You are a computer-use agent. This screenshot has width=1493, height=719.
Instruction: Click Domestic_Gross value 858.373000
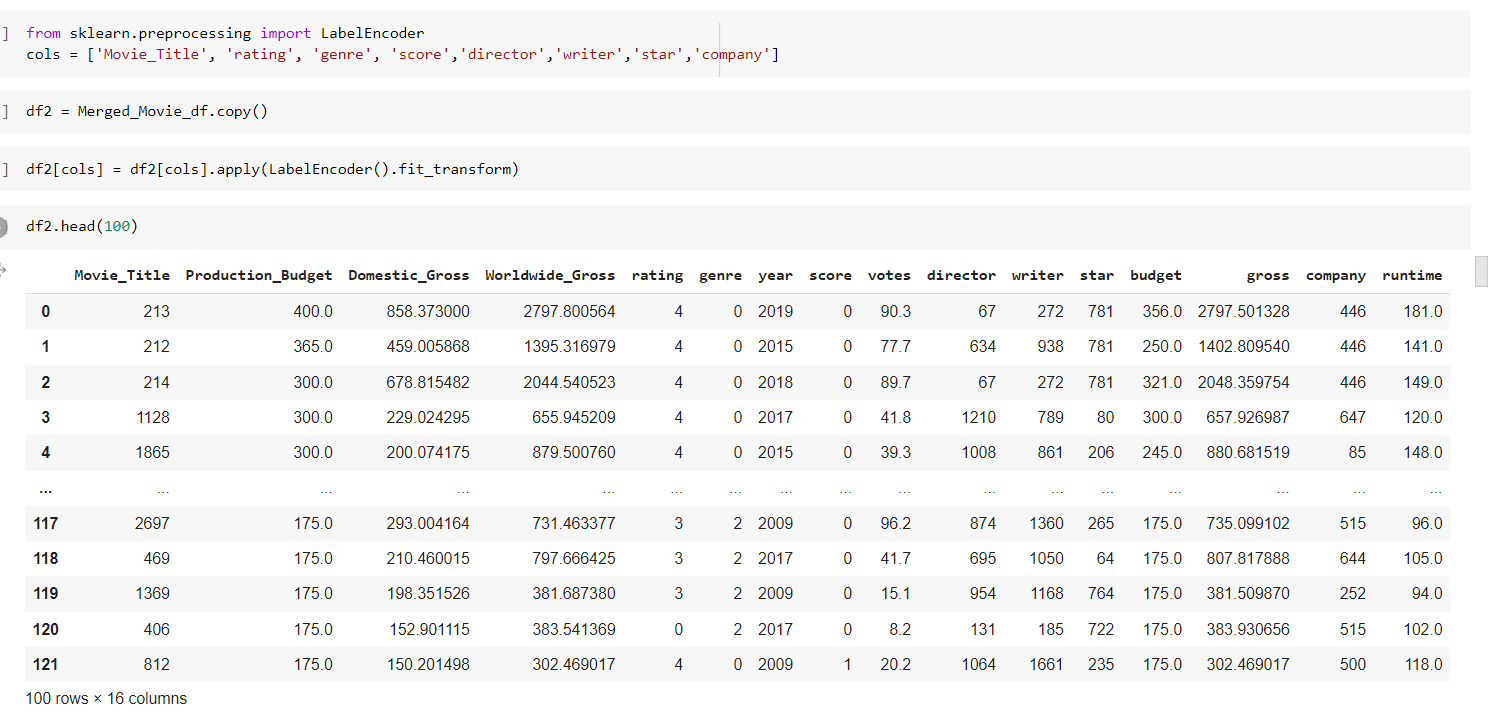click(428, 311)
